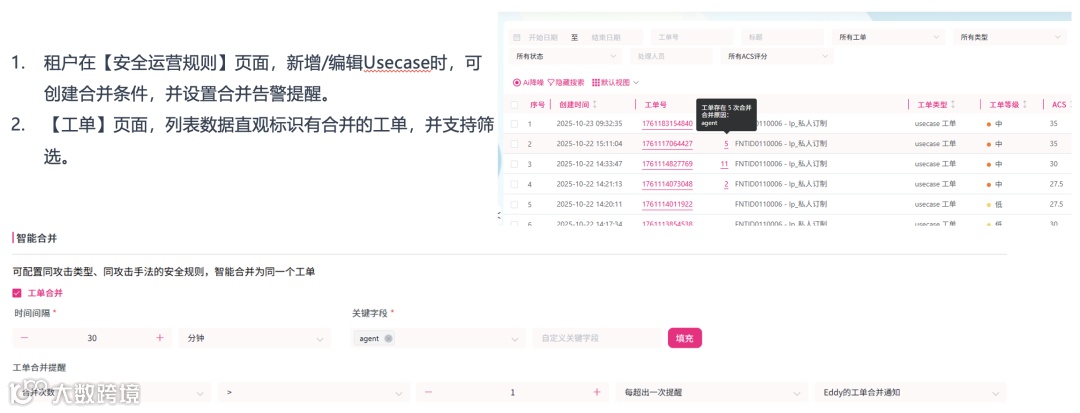1080x413 pixels.
Task: Click the 开始日期 date field
Action: [543, 37]
